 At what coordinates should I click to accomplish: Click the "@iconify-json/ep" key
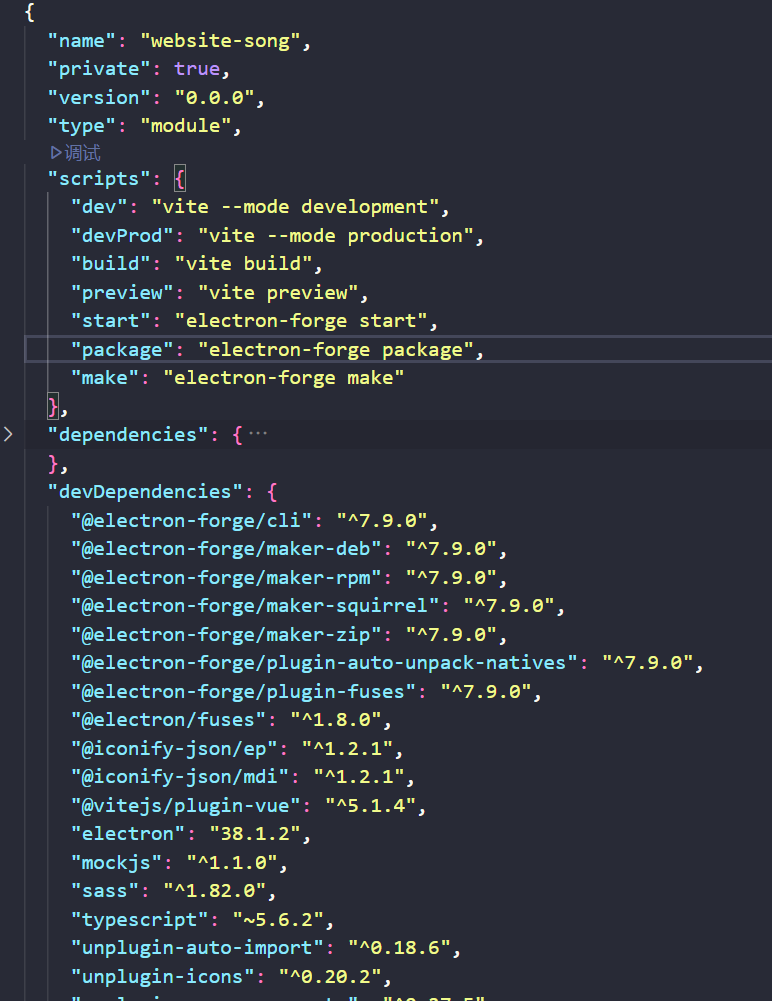(x=174, y=748)
